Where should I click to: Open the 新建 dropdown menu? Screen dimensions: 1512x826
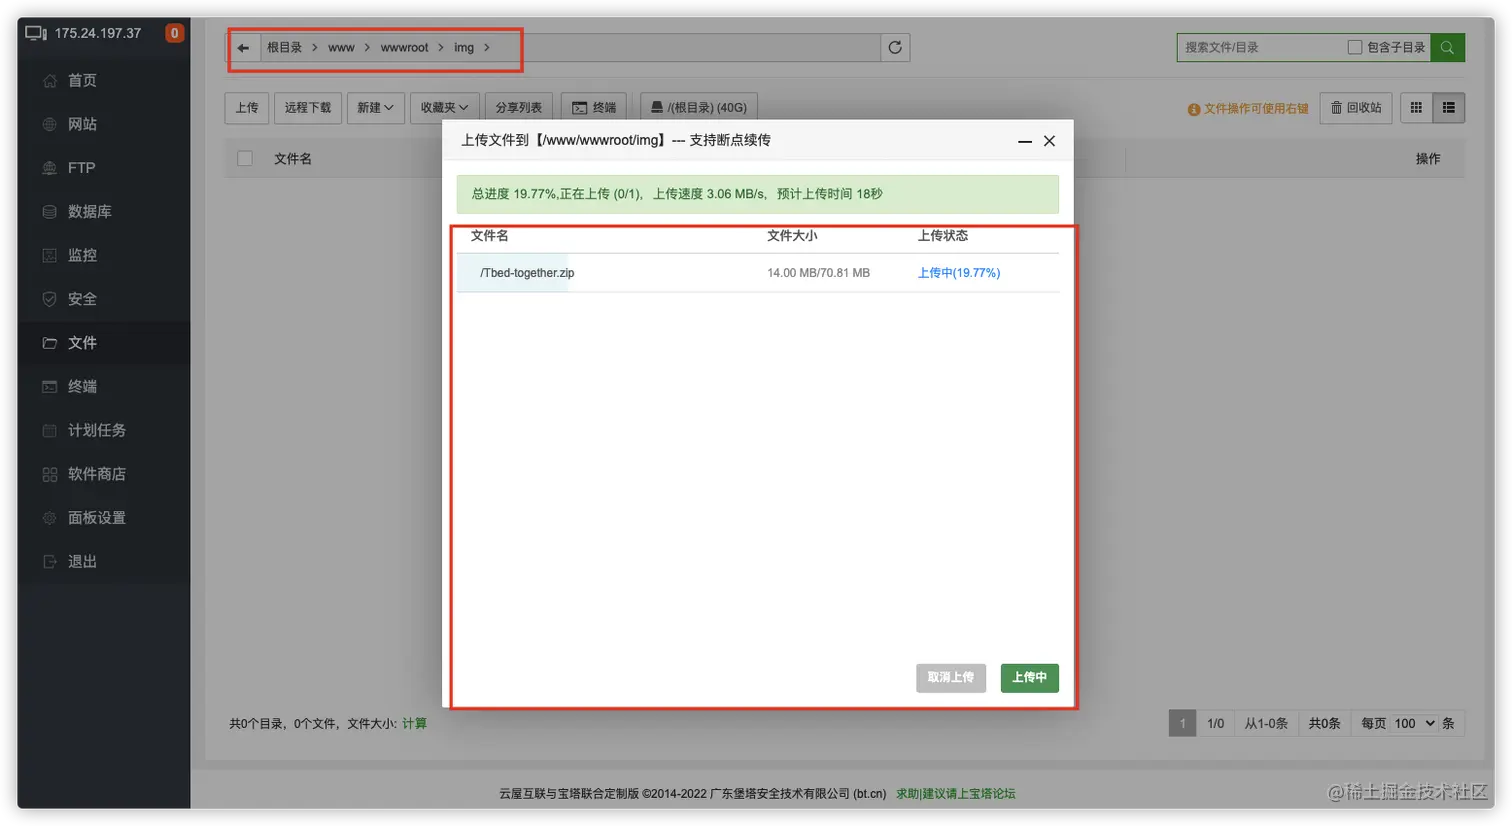375,107
